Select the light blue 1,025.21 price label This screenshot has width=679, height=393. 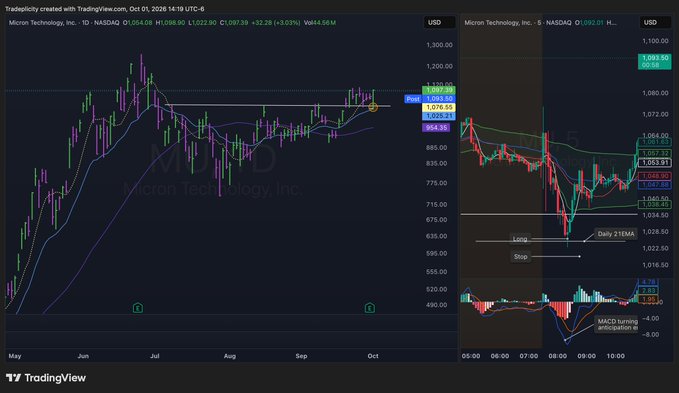point(439,116)
